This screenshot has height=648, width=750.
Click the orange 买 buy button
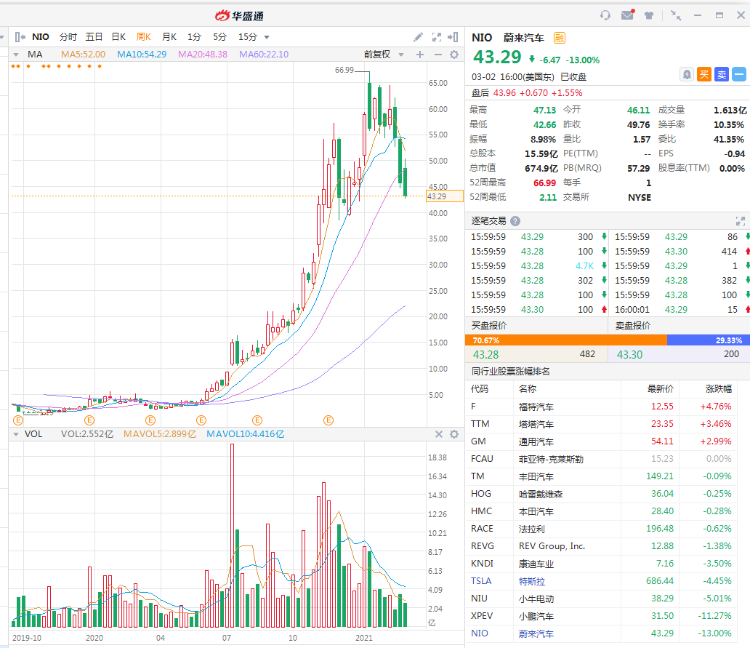(x=704, y=75)
